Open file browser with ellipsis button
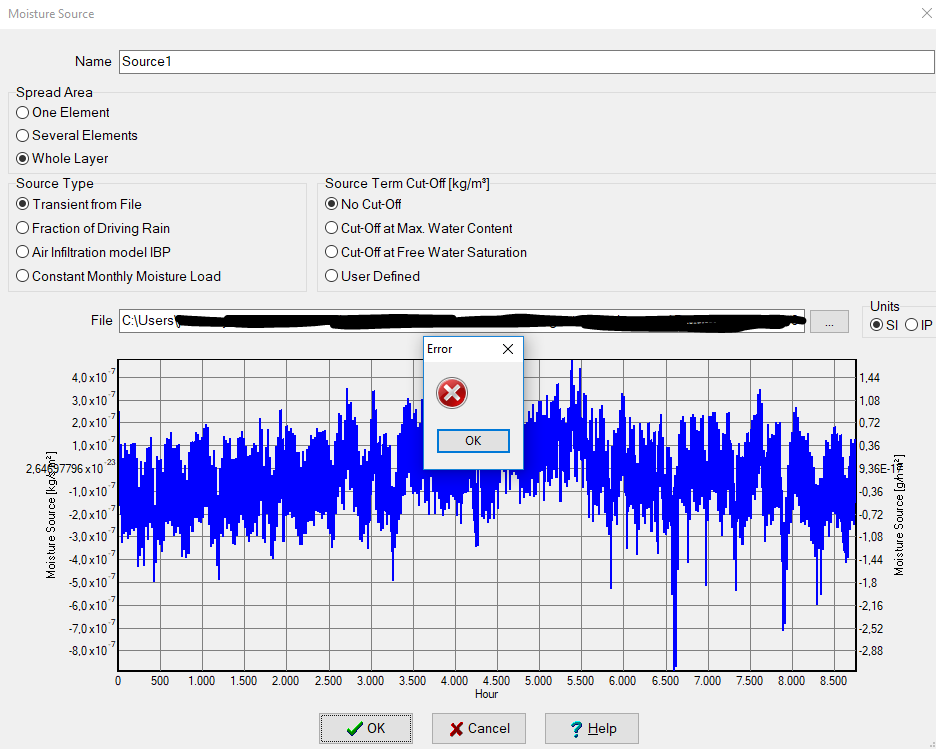Viewport: 936px width, 749px height. pyautogui.click(x=829, y=321)
